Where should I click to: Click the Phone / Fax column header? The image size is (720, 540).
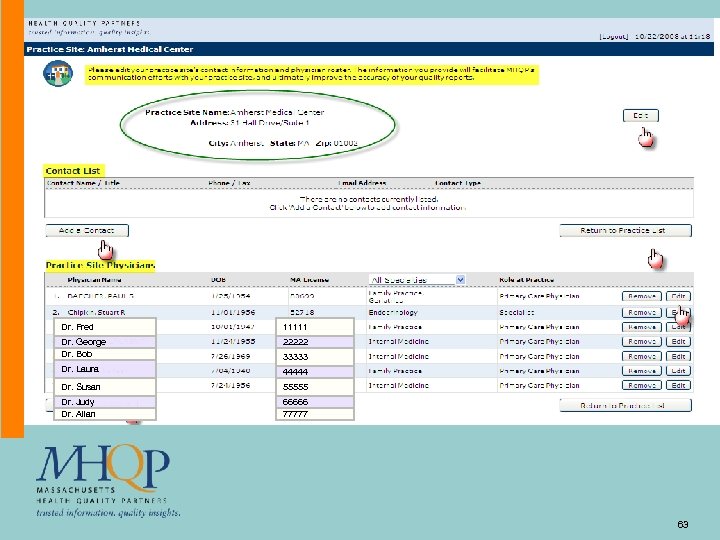click(229, 183)
